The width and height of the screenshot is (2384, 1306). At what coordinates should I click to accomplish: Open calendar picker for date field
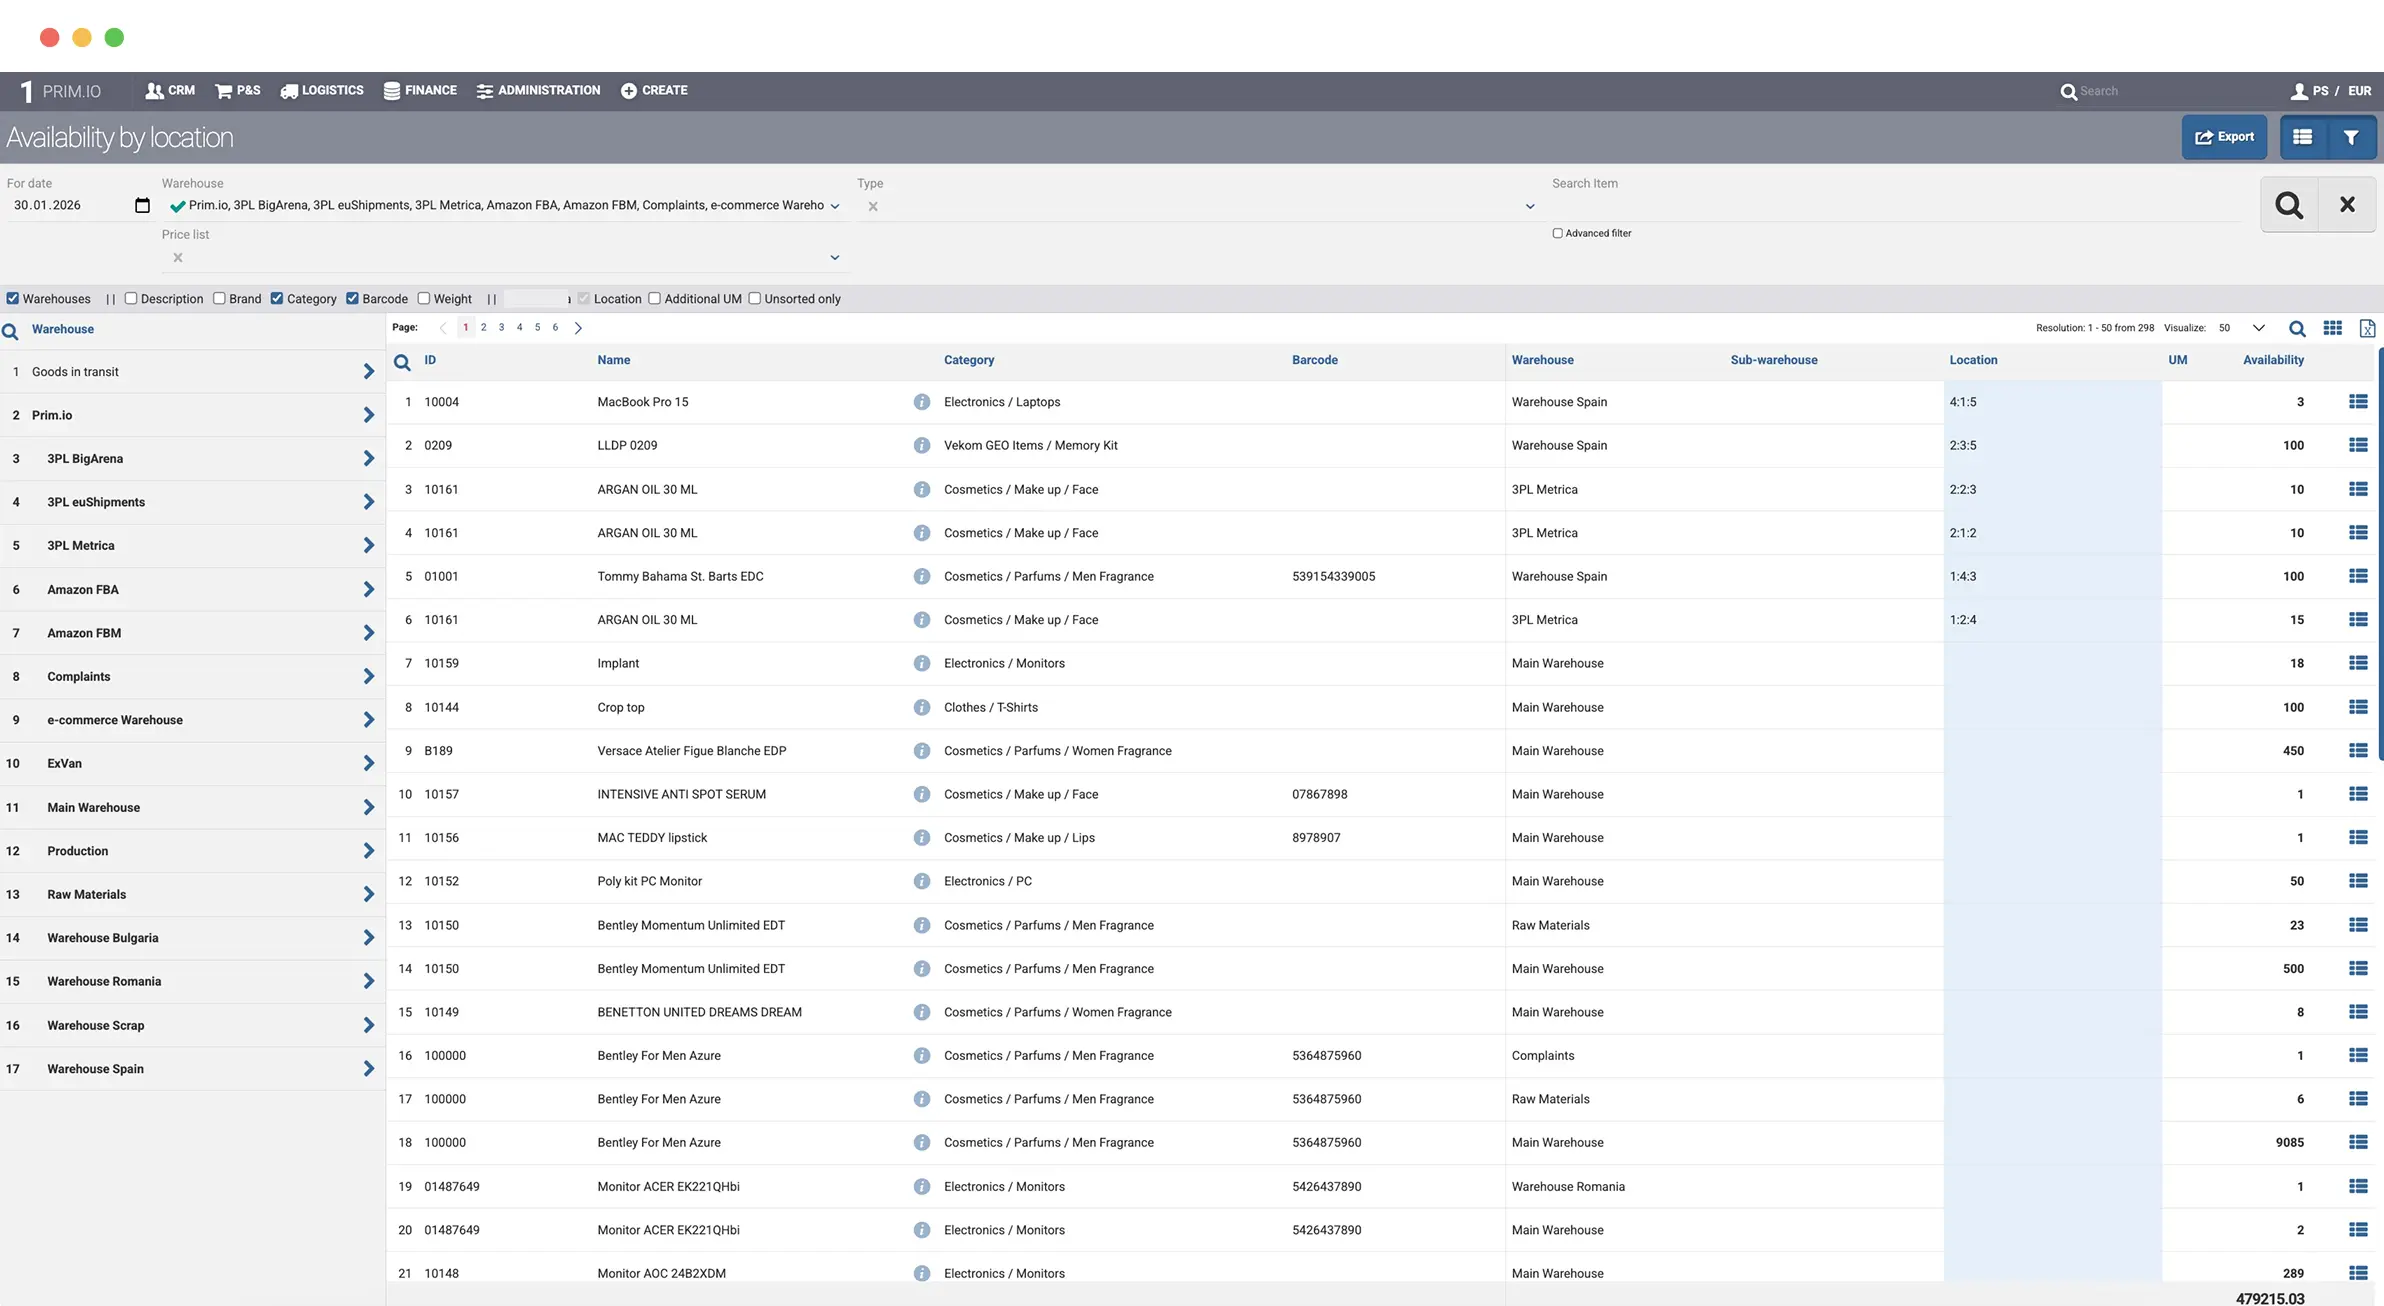(x=142, y=205)
